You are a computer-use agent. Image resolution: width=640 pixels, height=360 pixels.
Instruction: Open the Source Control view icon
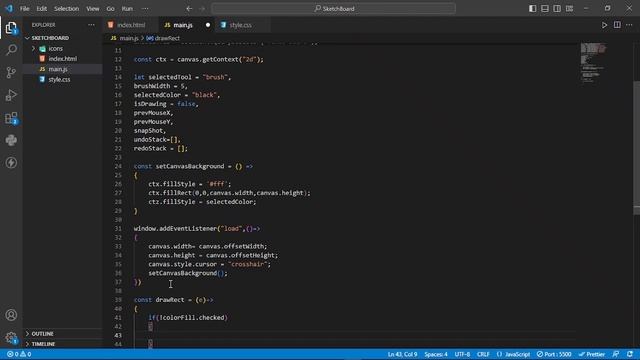point(11,73)
